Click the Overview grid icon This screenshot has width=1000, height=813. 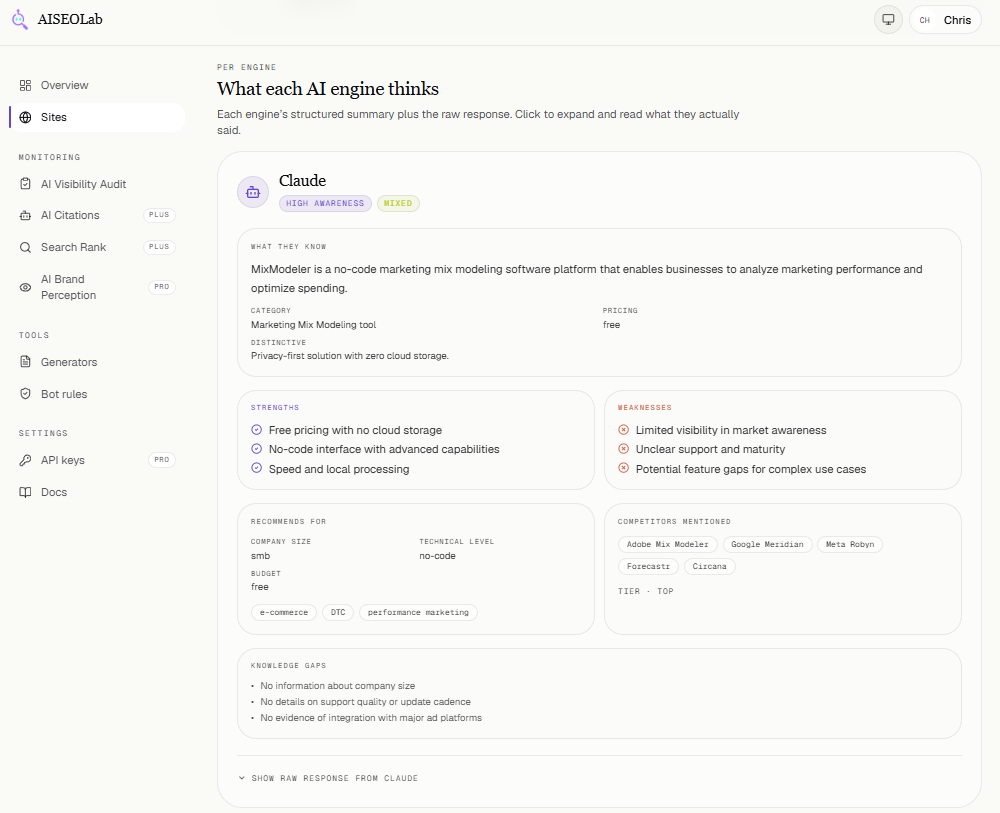26,85
